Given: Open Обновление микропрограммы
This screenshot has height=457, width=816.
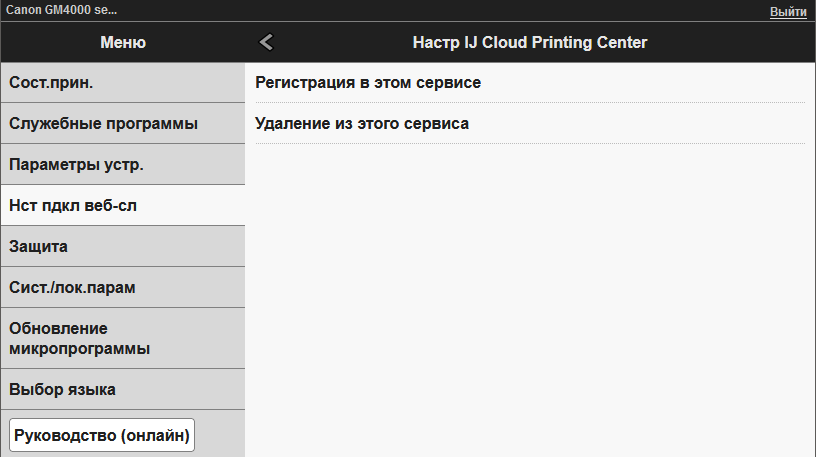Looking at the screenshot, I should (122, 338).
